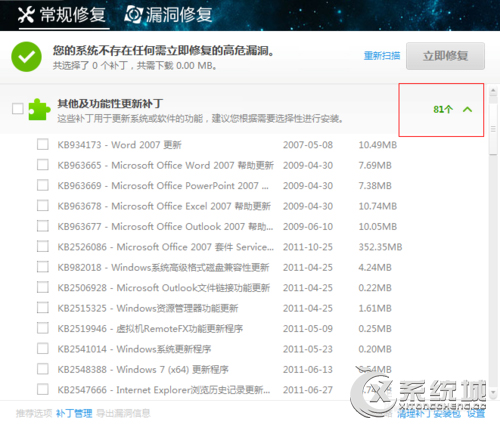
Task: Click the patch name KB2515325 - Windows资源管理器功能更新
Action: click(148, 308)
